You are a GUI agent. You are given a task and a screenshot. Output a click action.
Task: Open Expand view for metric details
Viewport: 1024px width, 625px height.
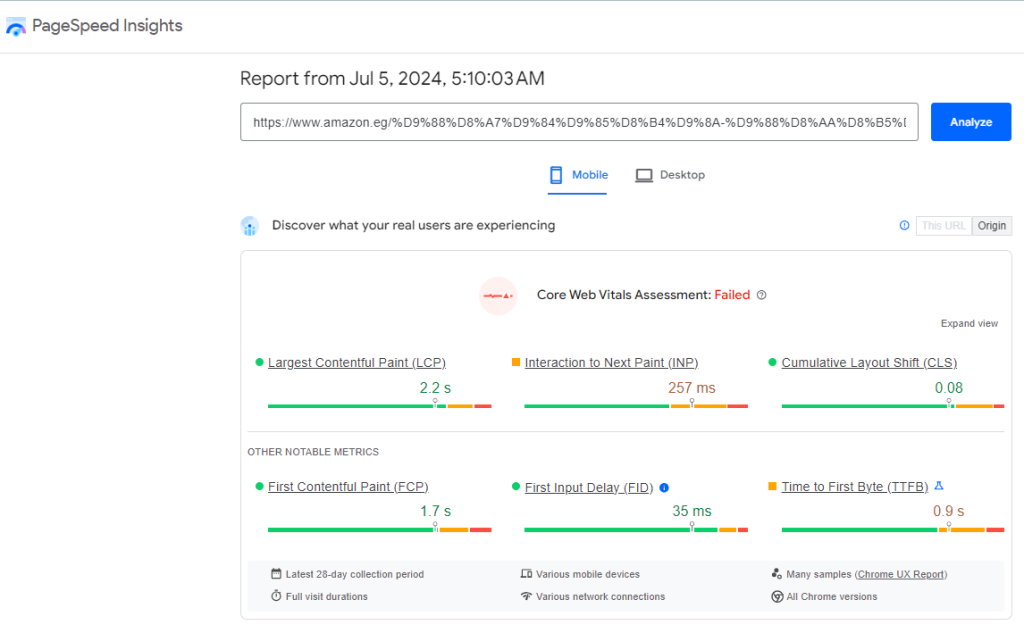pyautogui.click(x=968, y=323)
